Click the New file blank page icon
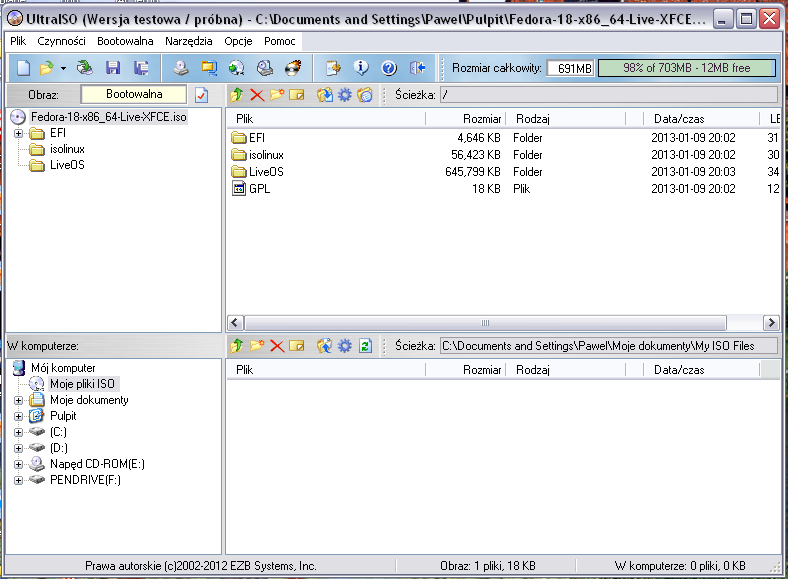Viewport: 788px width, 579px height. click(x=23, y=68)
